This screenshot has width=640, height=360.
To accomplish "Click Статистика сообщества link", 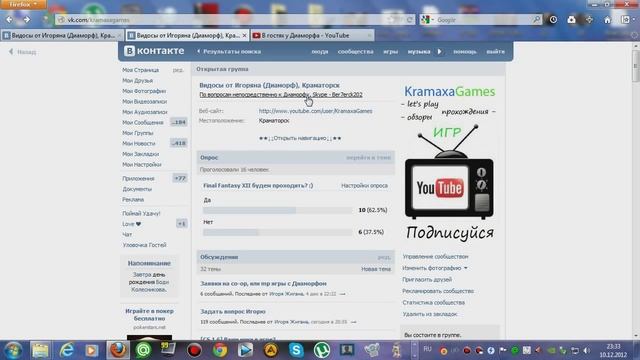I will pos(433,302).
